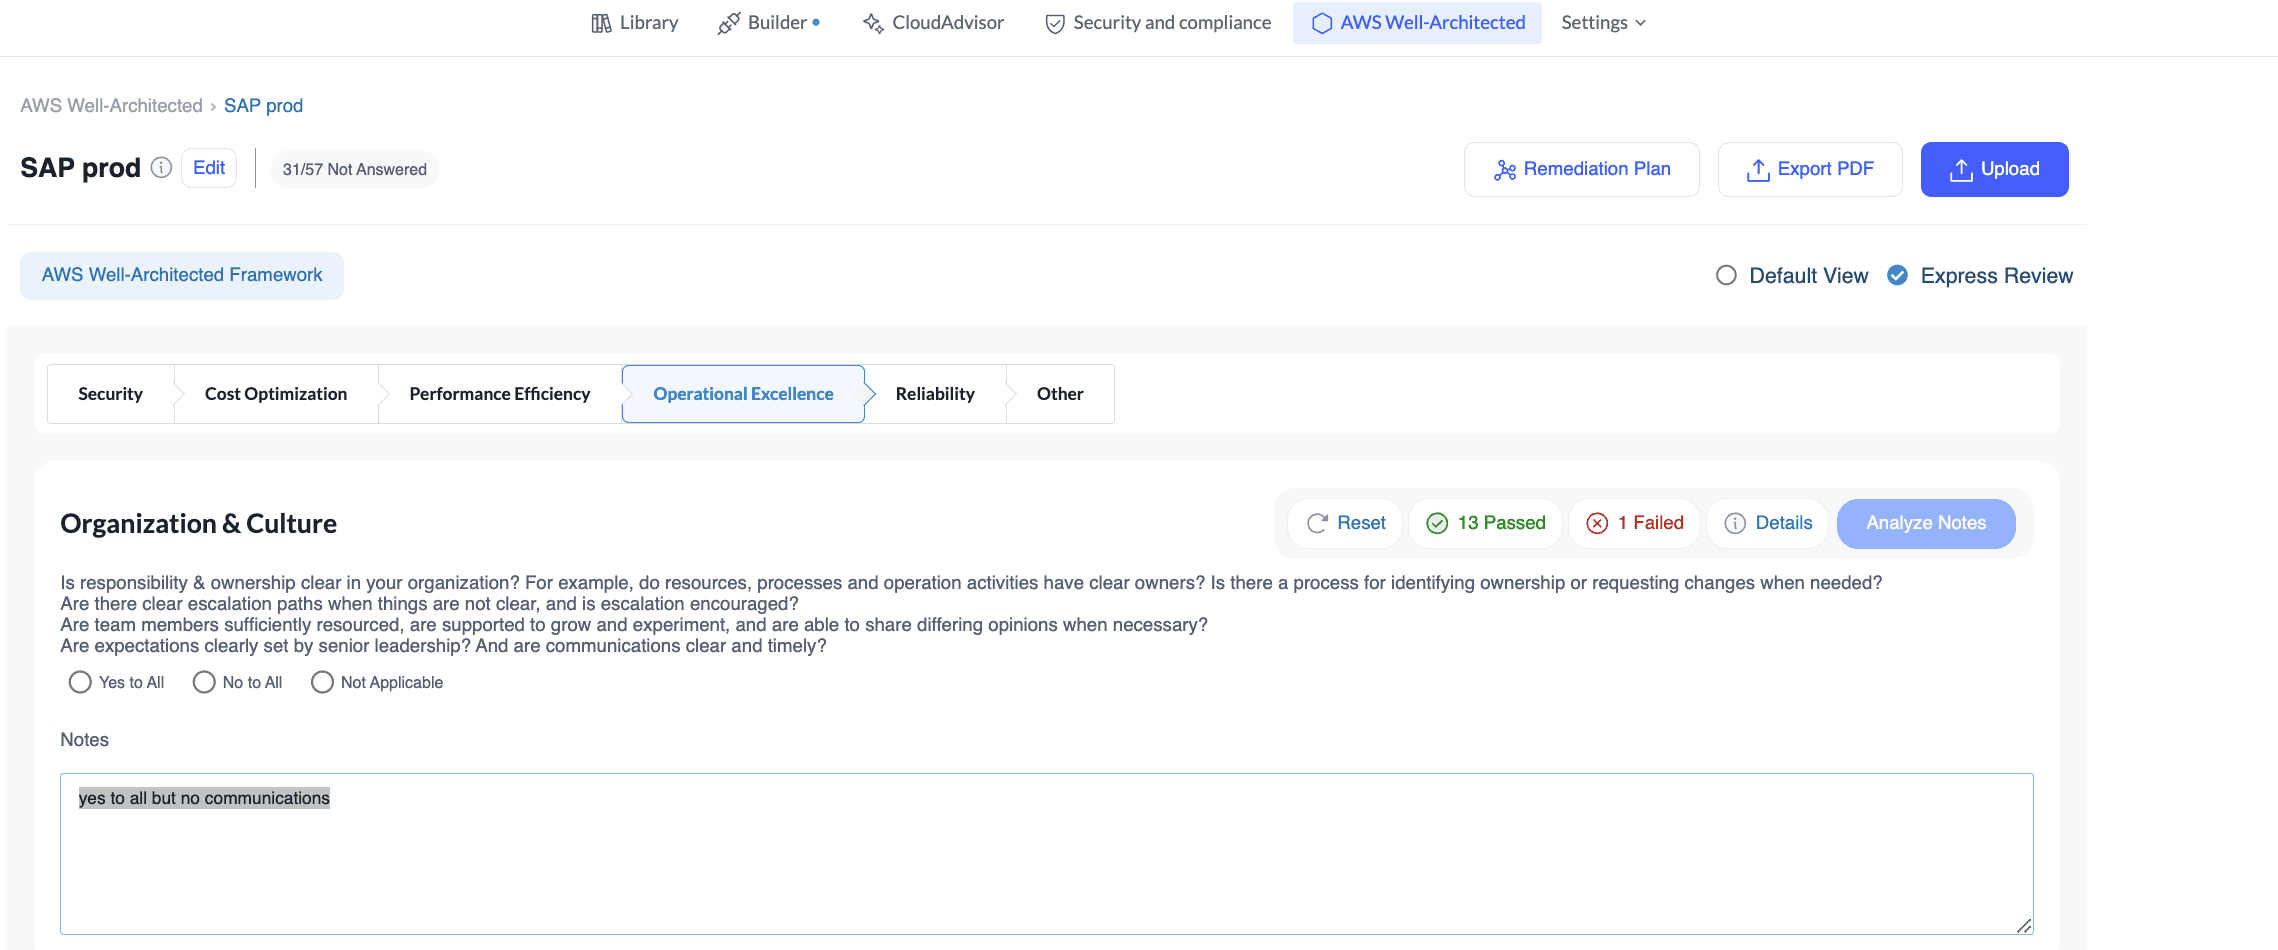
Task: Click the CloudAdvisor sparkle icon
Action: (873, 23)
